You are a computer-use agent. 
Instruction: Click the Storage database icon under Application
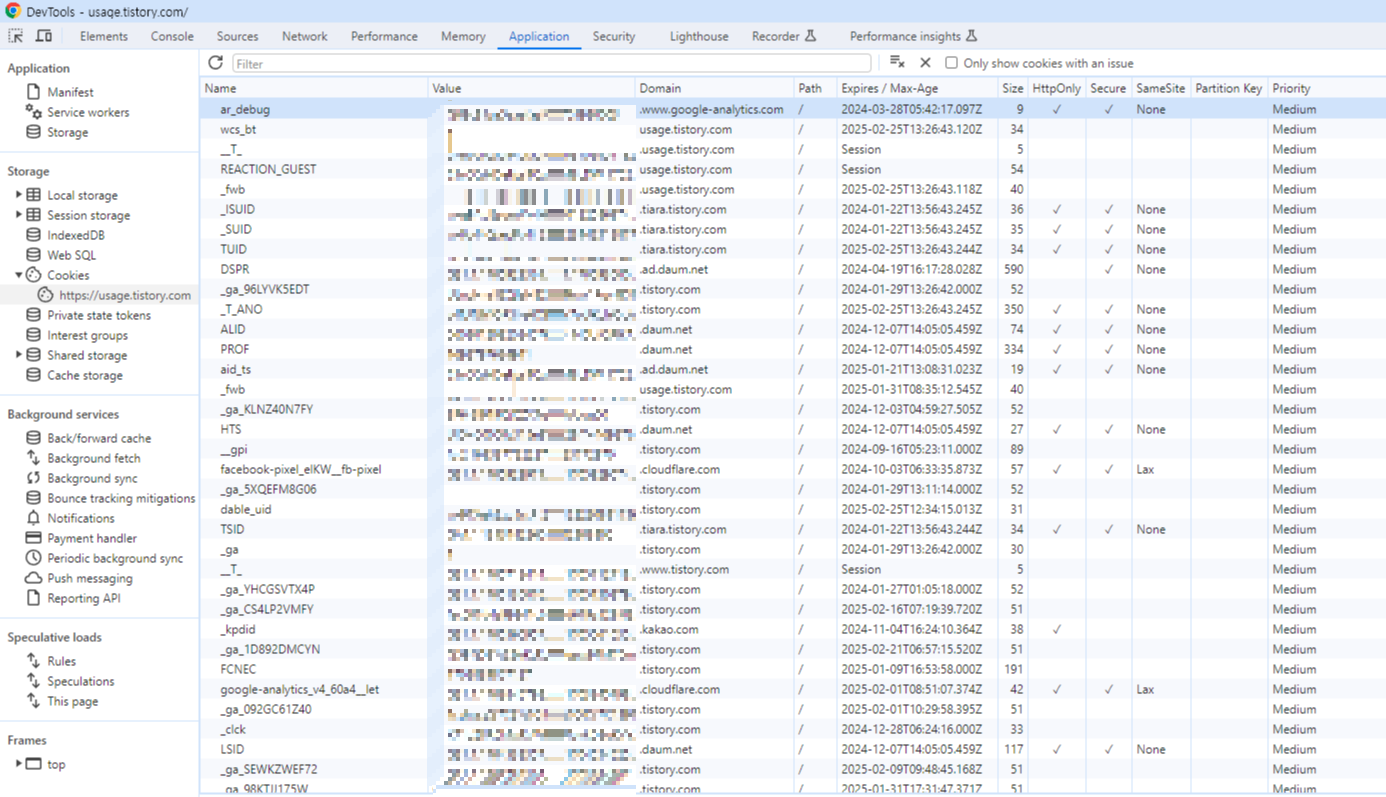point(34,132)
